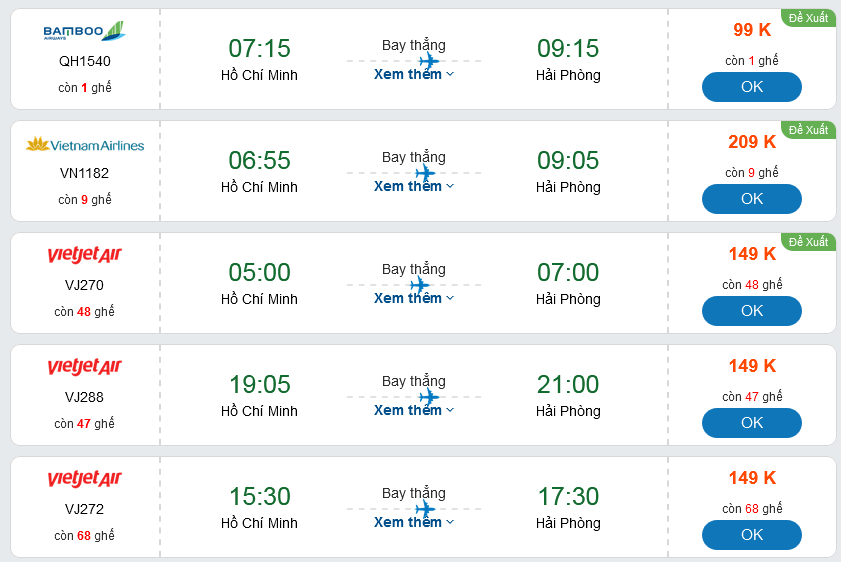This screenshot has width=841, height=562.
Task: Click the Vietjet Air logo for VJ288
Action: coord(84,368)
